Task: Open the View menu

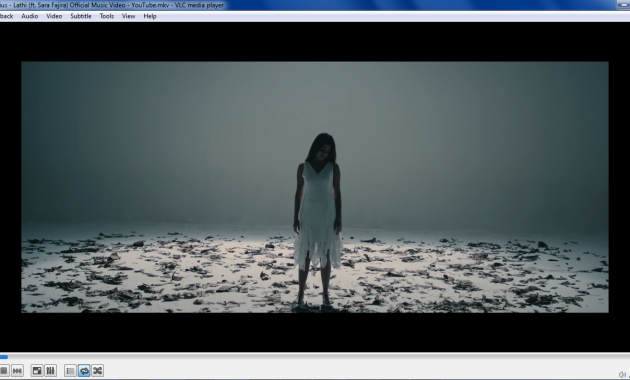Action: pos(128,16)
